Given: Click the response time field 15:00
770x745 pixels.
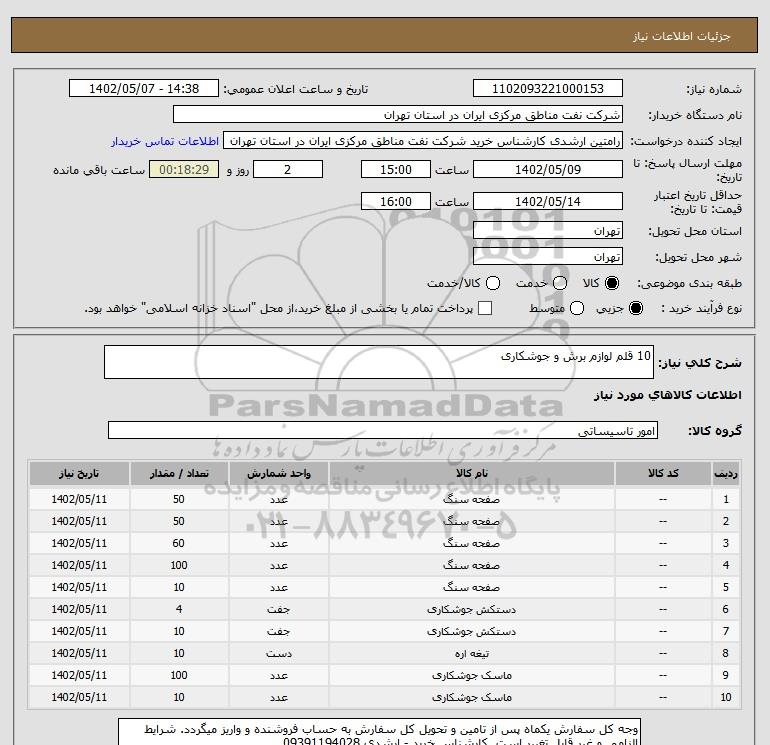Looking at the screenshot, I should [396, 169].
